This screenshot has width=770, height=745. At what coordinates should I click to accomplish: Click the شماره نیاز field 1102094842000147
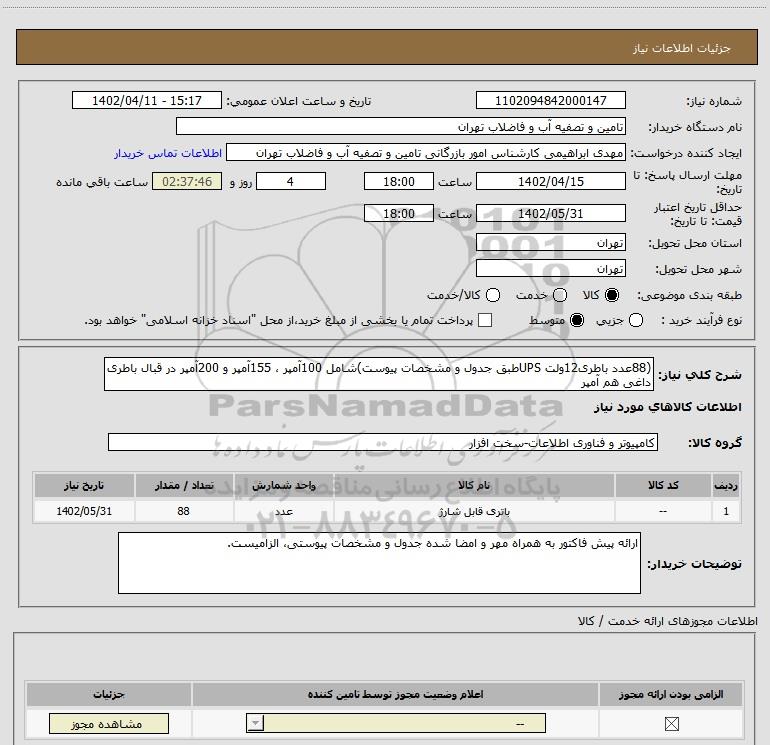click(x=550, y=100)
